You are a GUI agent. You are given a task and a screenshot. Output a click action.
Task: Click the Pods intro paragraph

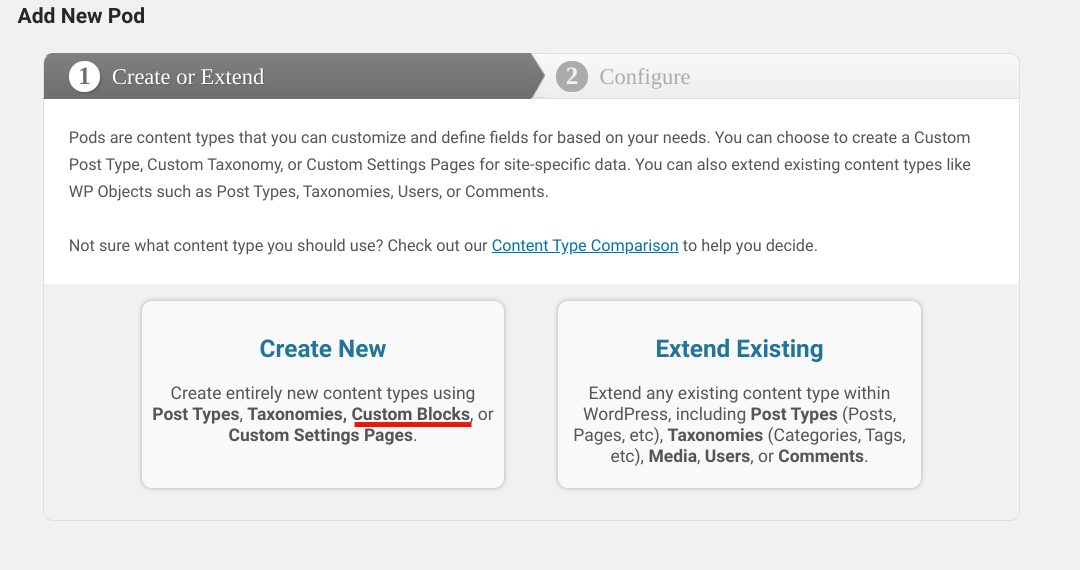click(520, 165)
